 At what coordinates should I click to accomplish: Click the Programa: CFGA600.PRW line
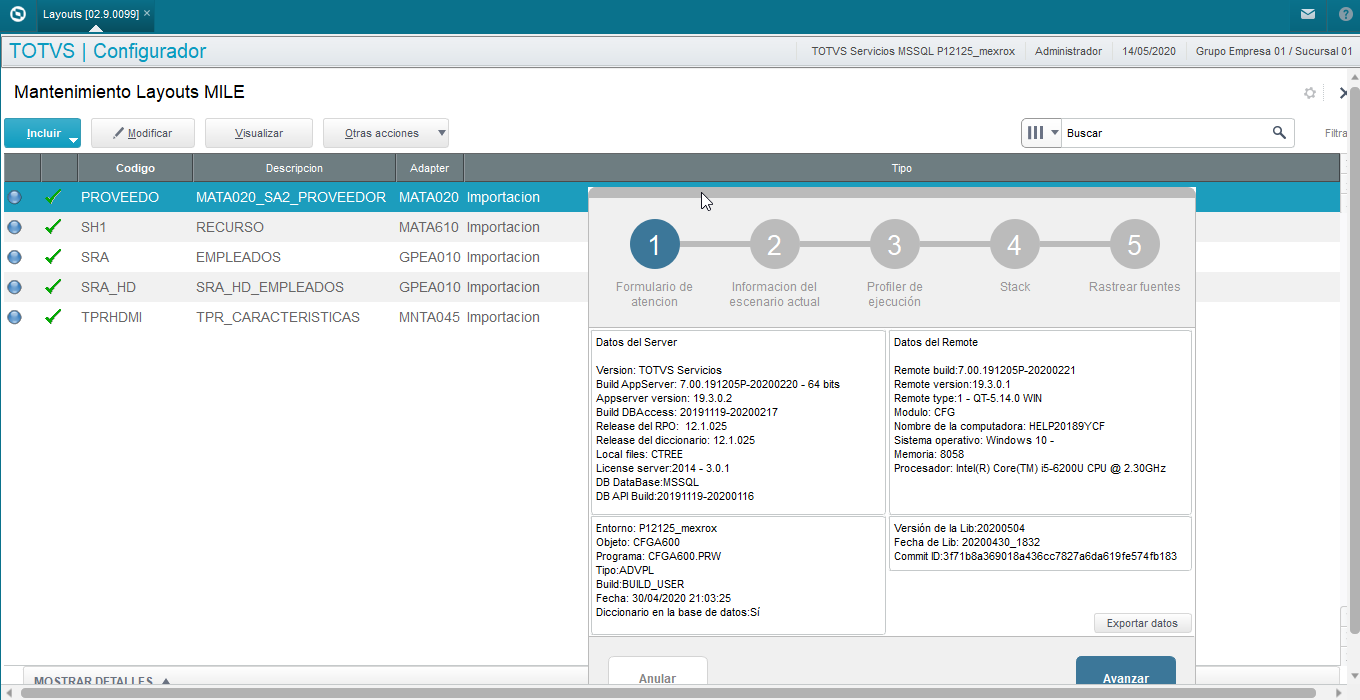657,556
